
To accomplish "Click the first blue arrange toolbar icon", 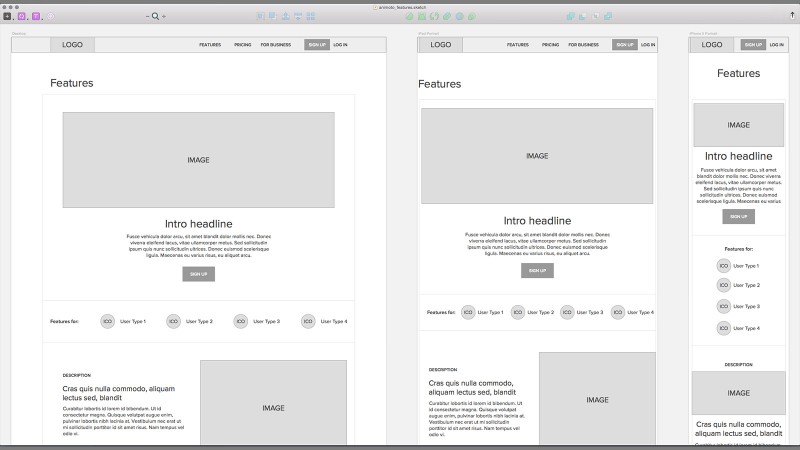I will (x=261, y=16).
